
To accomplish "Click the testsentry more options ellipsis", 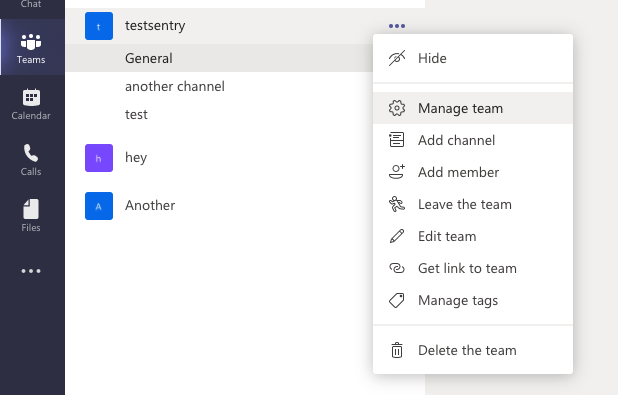I will point(397,26).
